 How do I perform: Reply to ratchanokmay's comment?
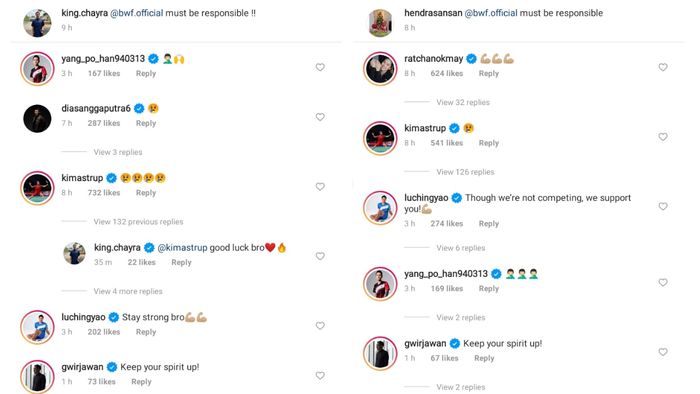(x=489, y=73)
